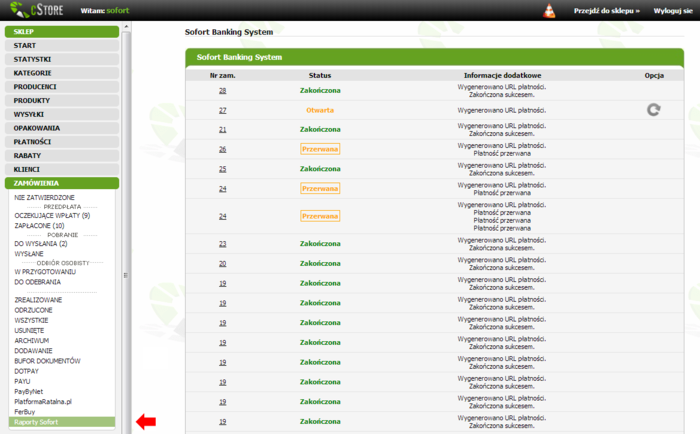Select OCZEKUJĄCE WPŁATY (9) orders
The image size is (700, 434).
[52, 215]
